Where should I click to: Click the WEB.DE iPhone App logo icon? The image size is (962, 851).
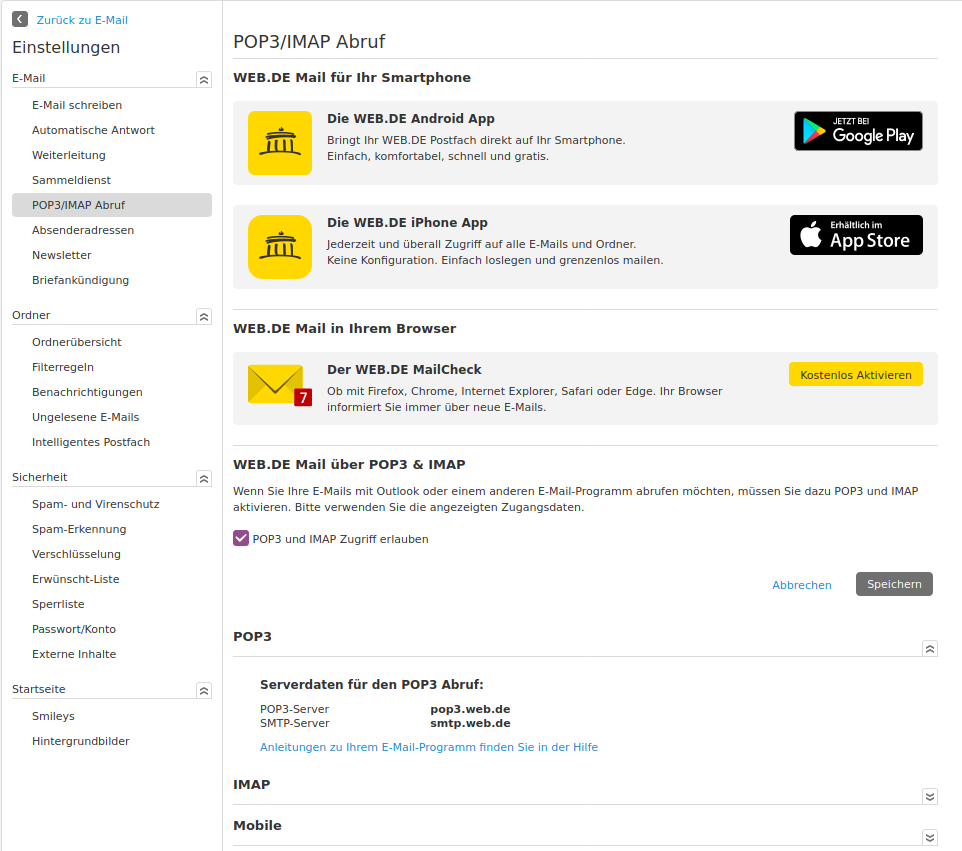click(280, 247)
